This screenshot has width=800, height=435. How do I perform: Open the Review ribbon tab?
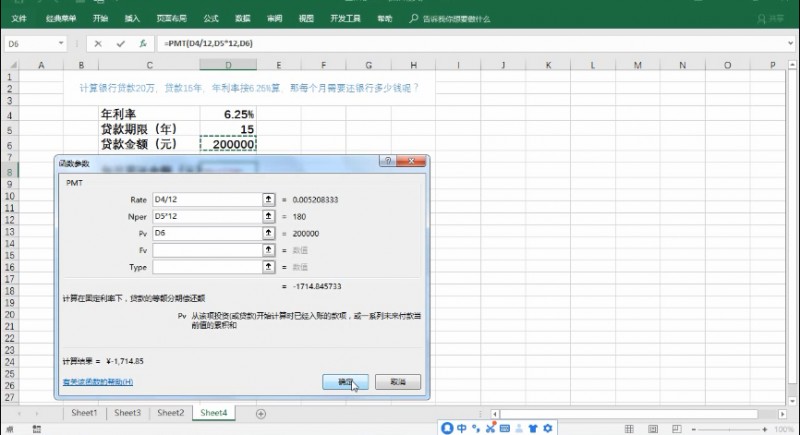pyautogui.click(x=274, y=18)
